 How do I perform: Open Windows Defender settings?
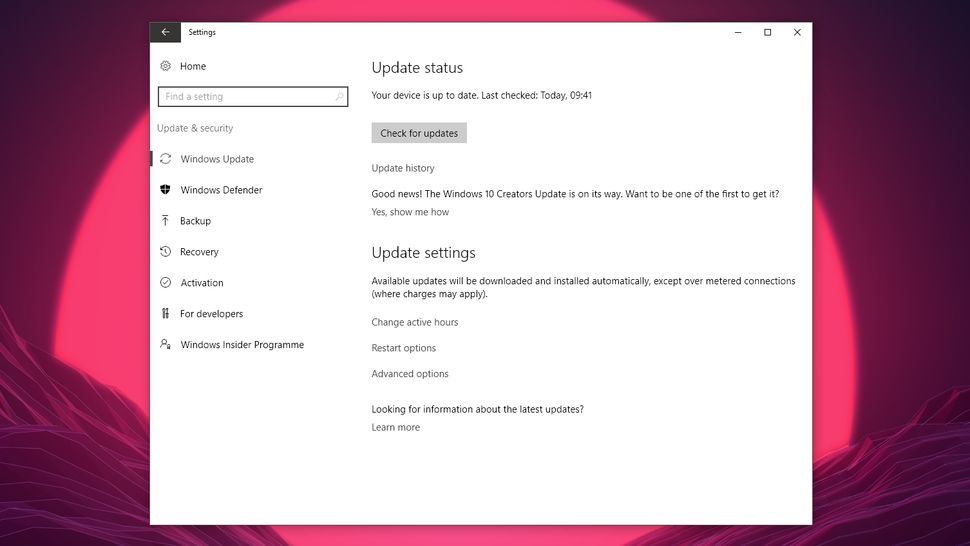pyautogui.click(x=221, y=190)
